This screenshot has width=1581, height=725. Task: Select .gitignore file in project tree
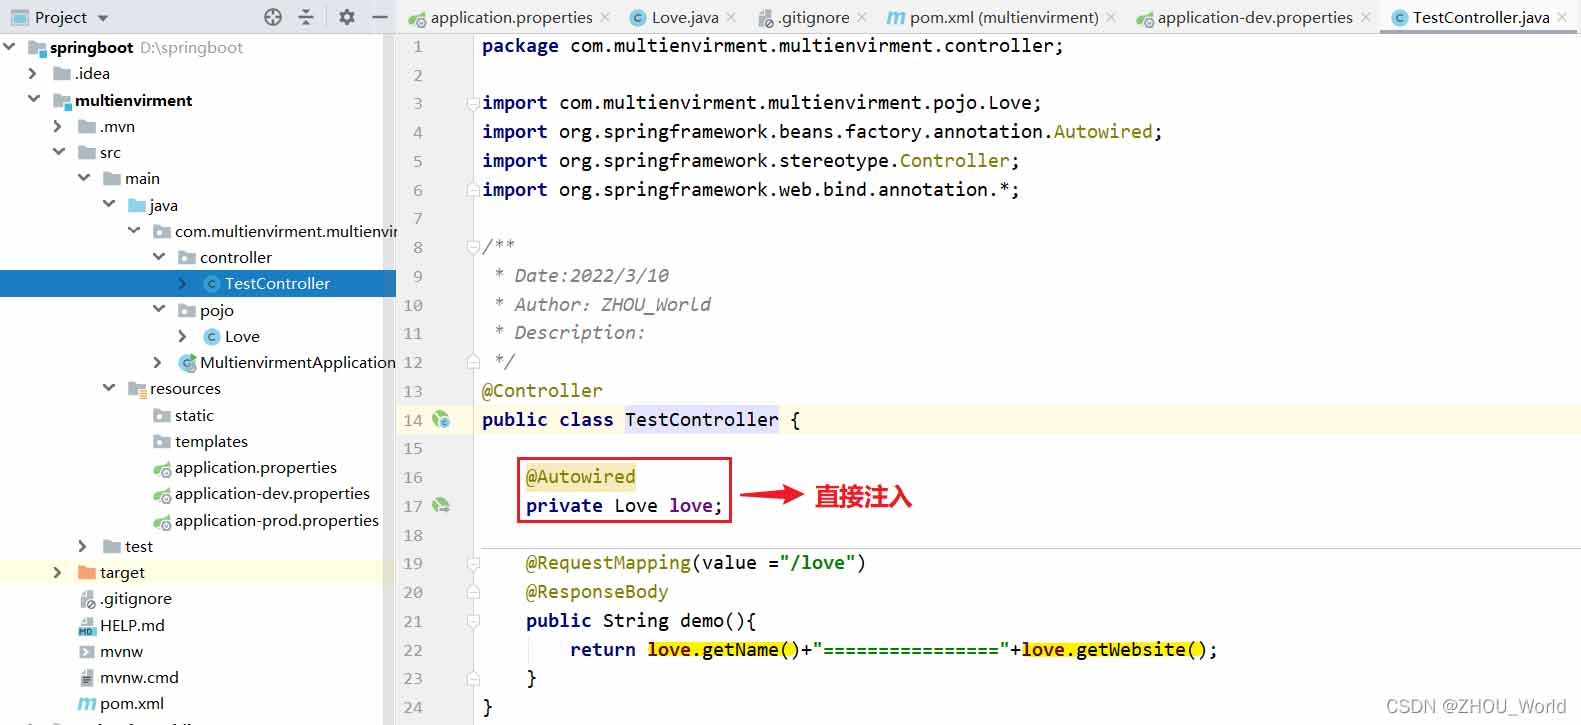(135, 598)
